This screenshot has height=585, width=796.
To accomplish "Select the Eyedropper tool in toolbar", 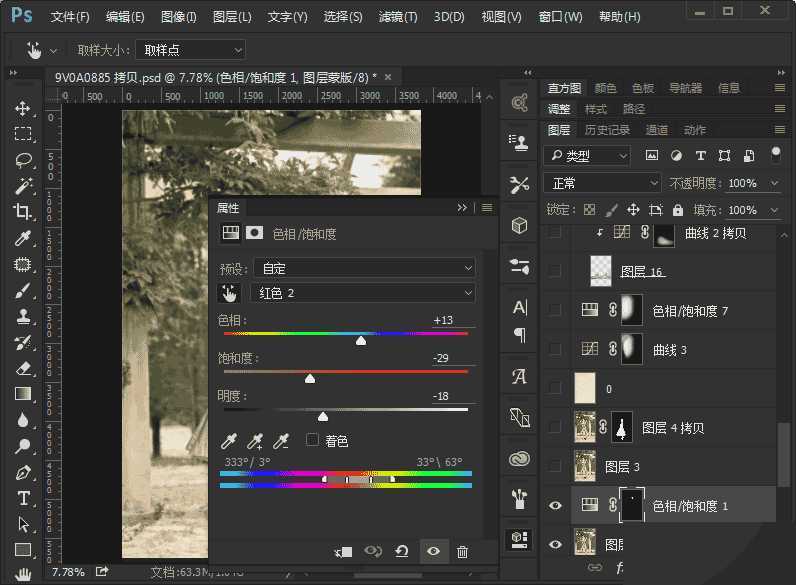I will (23, 238).
